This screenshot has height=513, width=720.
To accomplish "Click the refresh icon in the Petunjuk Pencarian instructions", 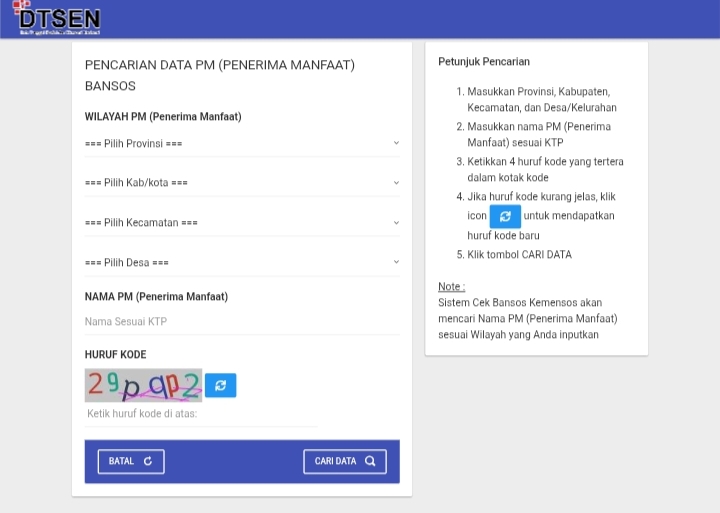I will coord(505,216).
